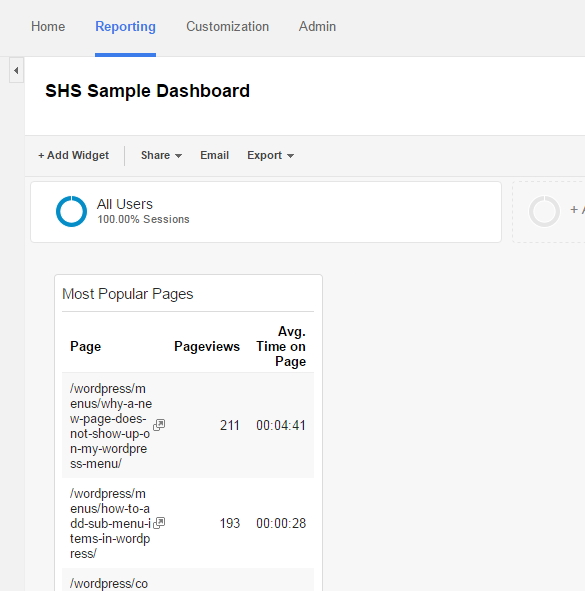Open the why-a-new-page-does-not-show-up page link
The height and width of the screenshot is (591, 585).
point(111,426)
